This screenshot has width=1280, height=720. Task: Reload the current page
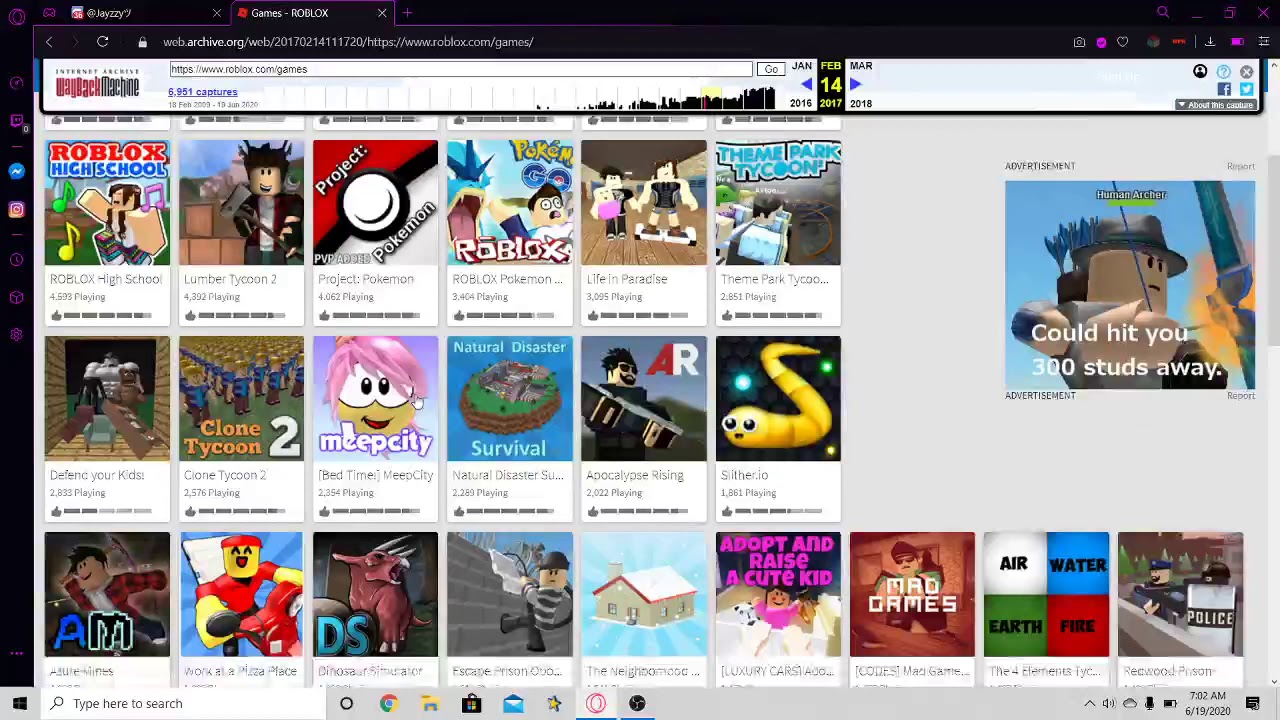(102, 42)
